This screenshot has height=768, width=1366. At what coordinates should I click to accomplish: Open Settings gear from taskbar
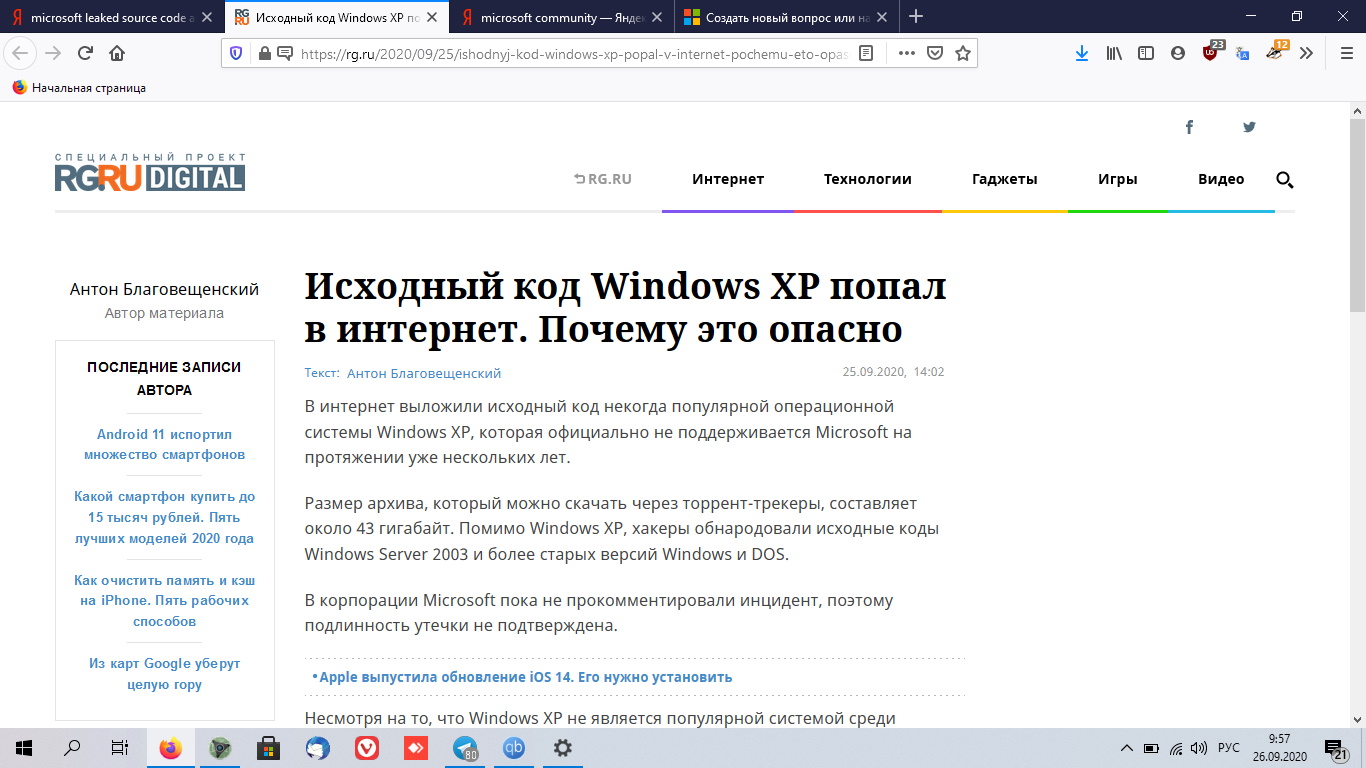click(x=563, y=748)
